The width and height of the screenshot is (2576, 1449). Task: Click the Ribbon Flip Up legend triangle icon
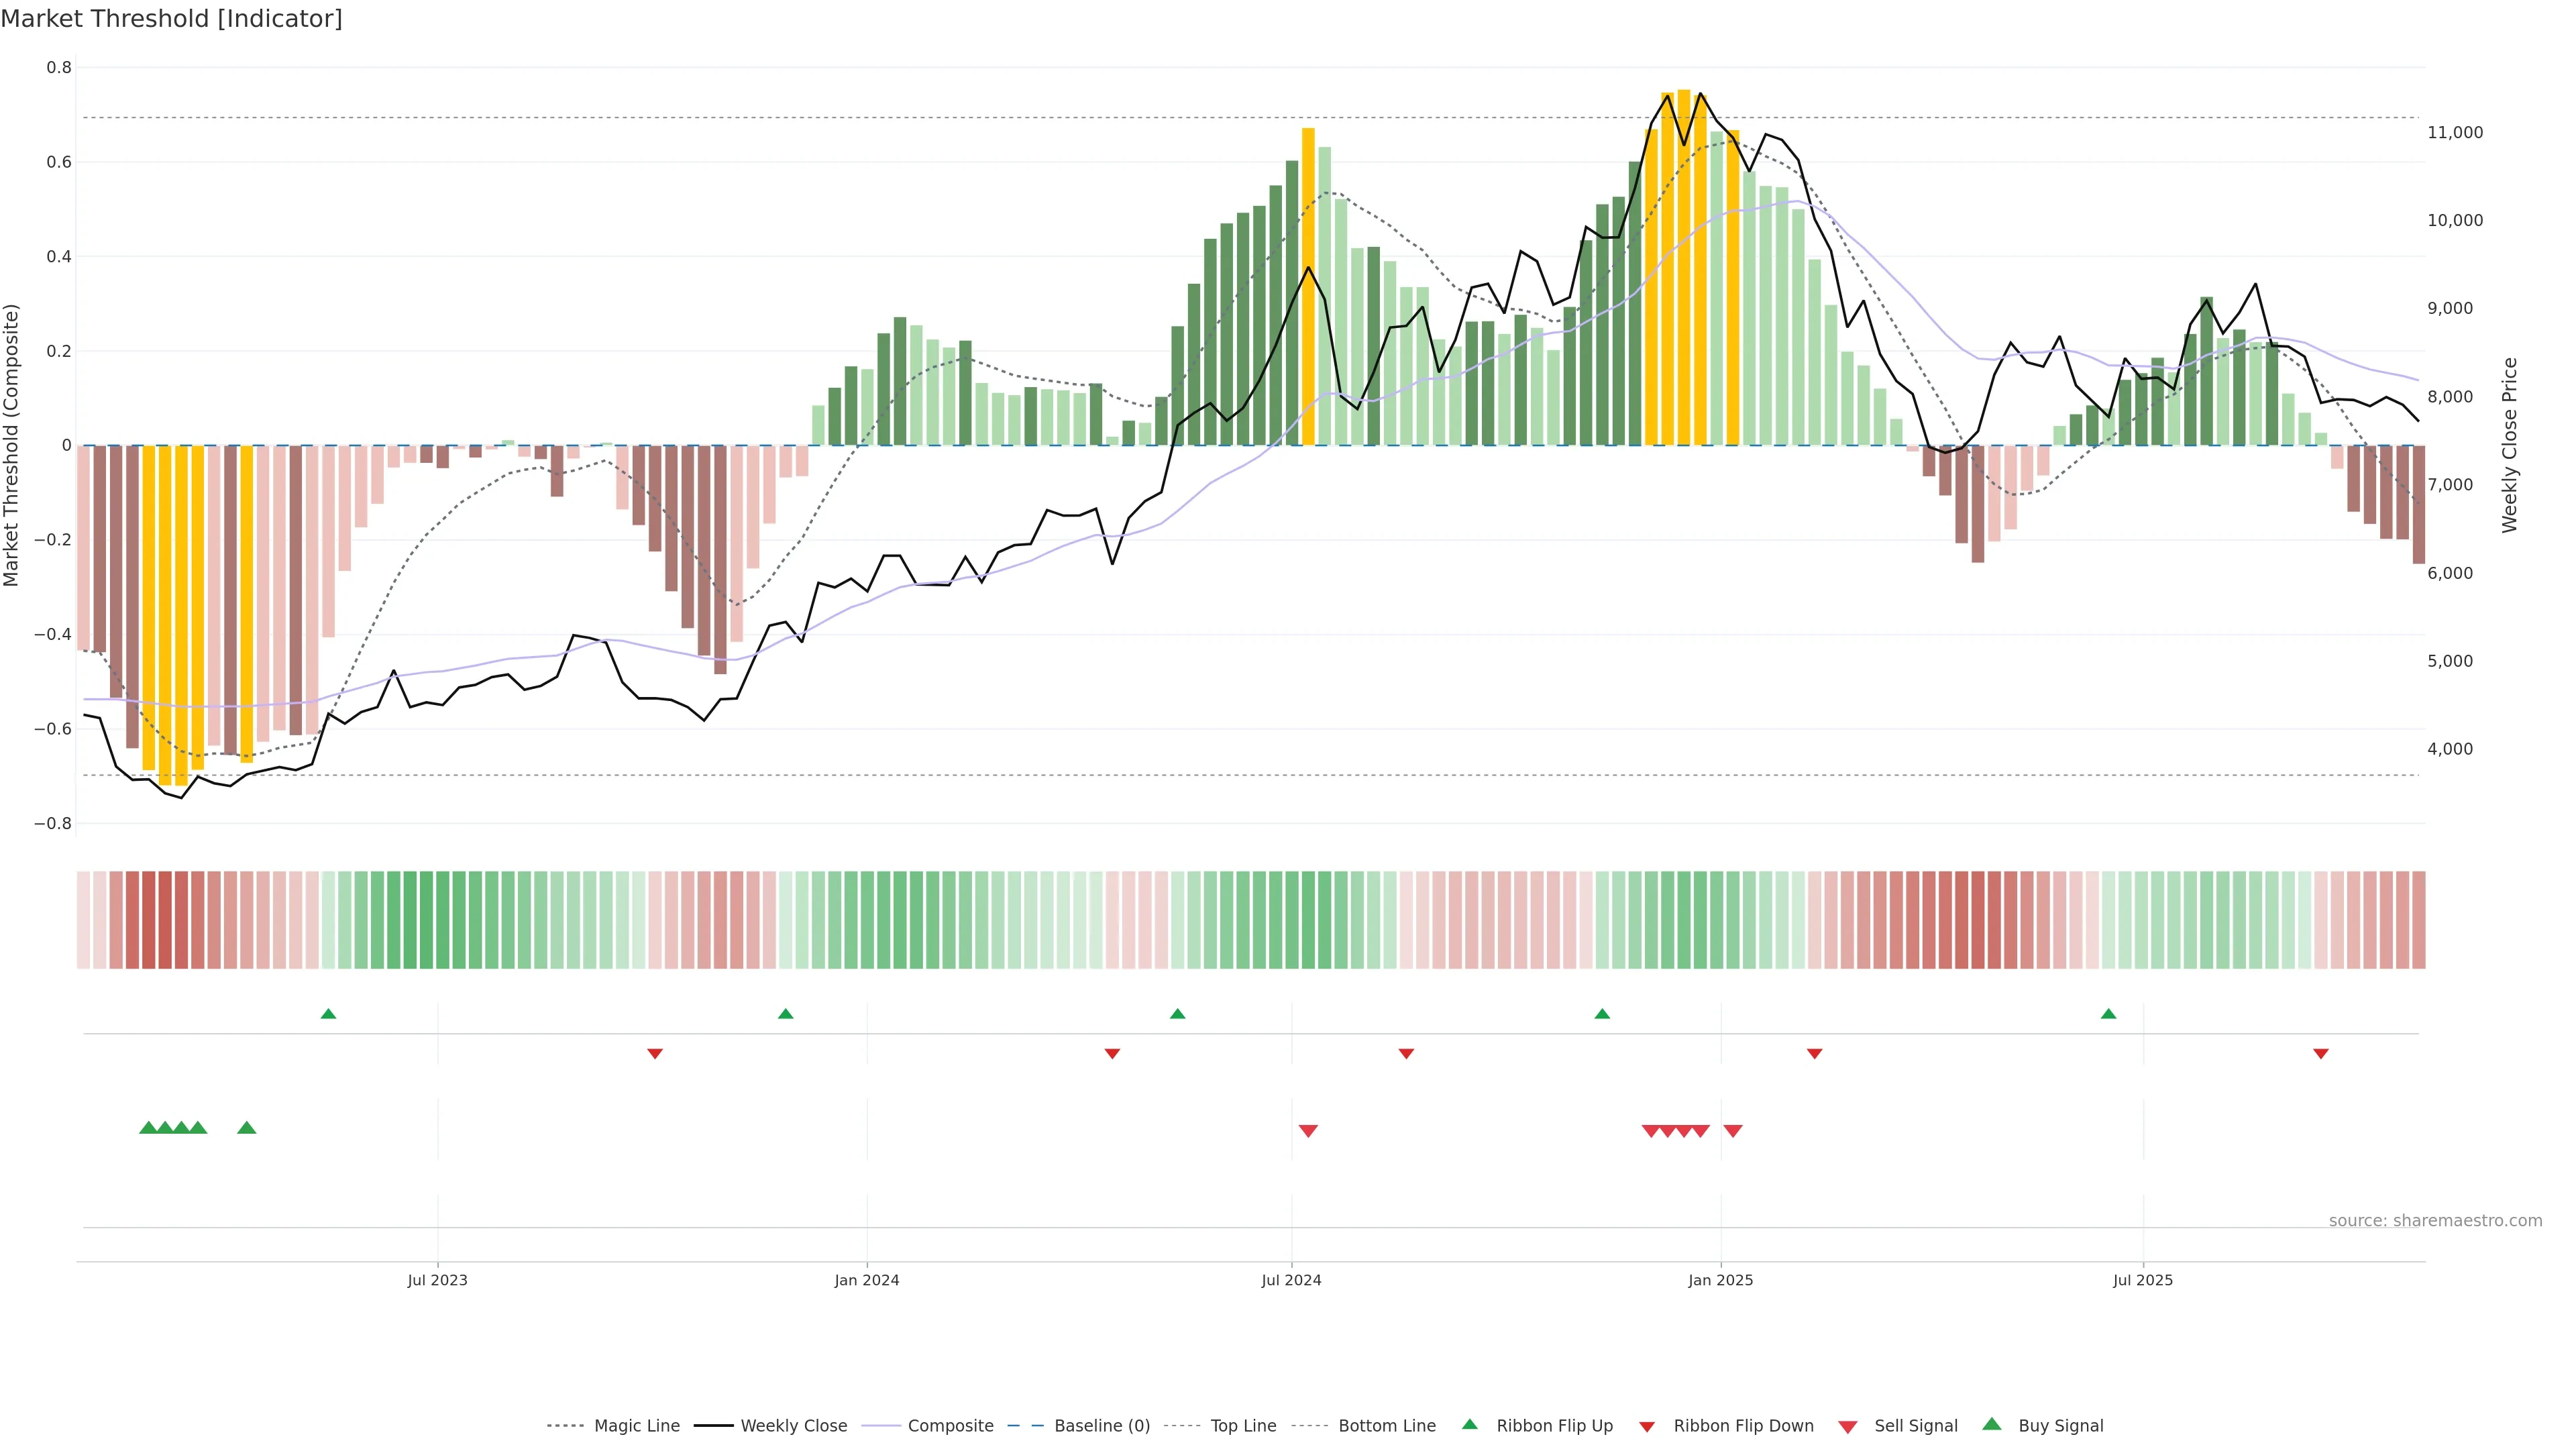click(1469, 1424)
